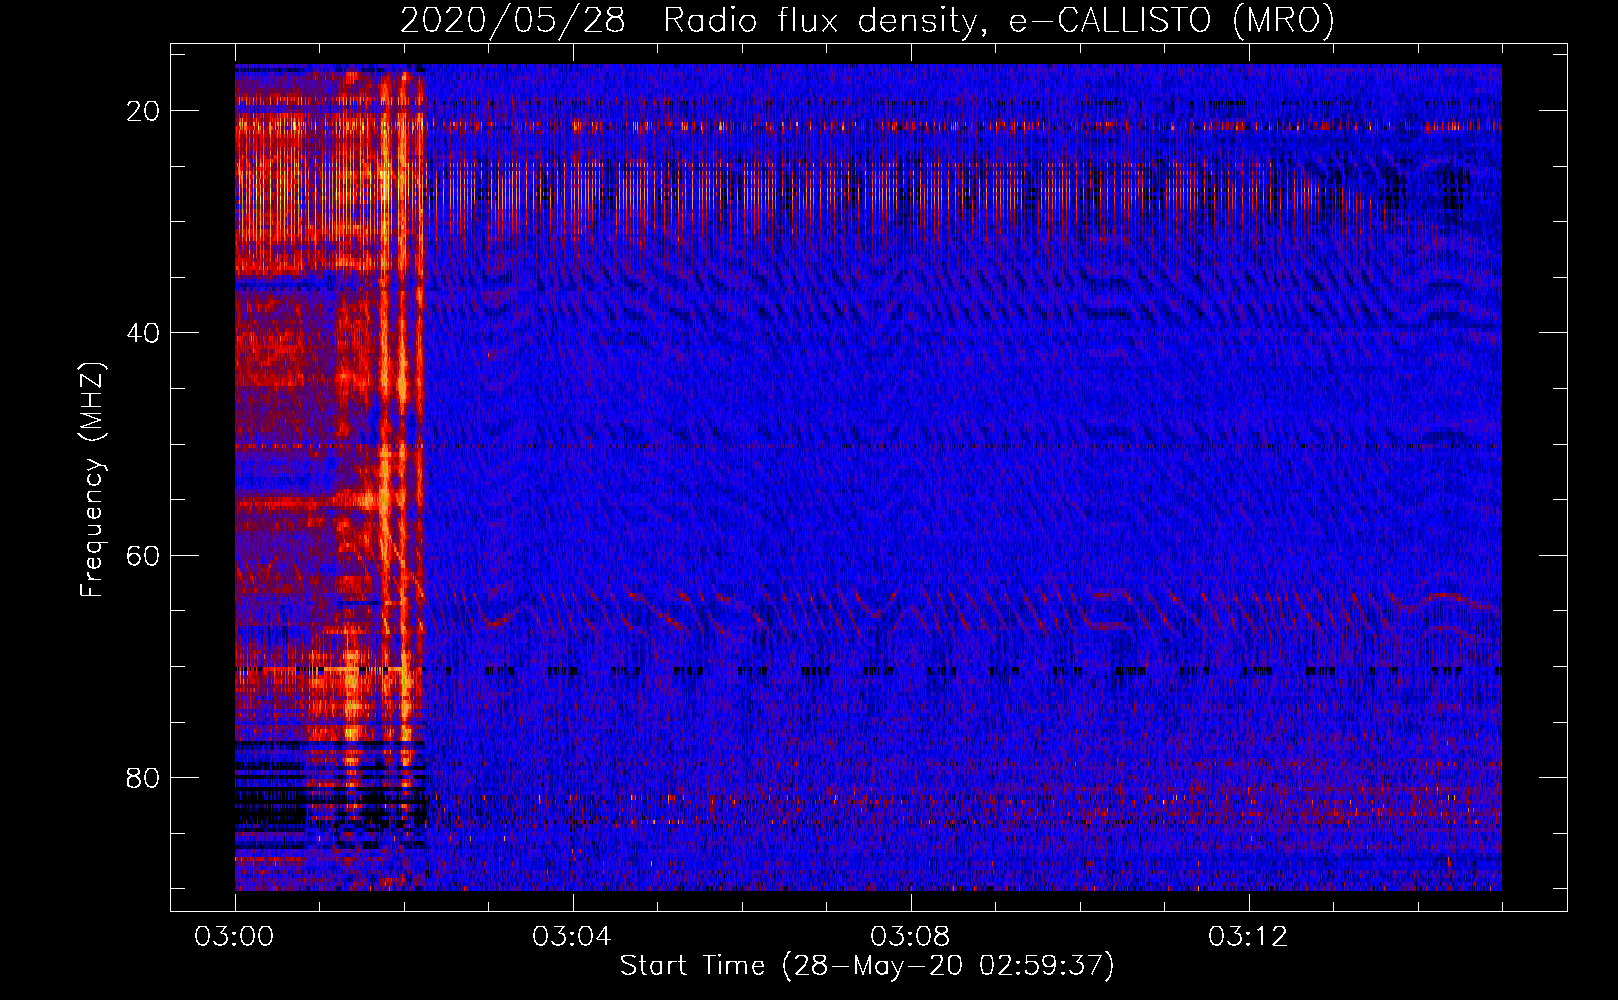Click the '03:04' time tick label
This screenshot has height=1000, width=1618.
click(572, 937)
